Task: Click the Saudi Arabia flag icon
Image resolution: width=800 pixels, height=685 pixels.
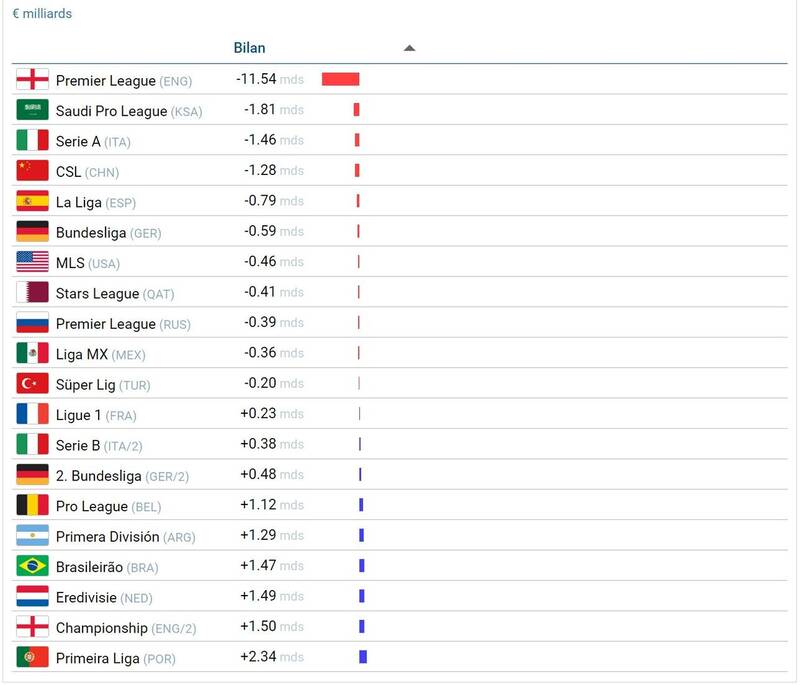Action: 32,111
